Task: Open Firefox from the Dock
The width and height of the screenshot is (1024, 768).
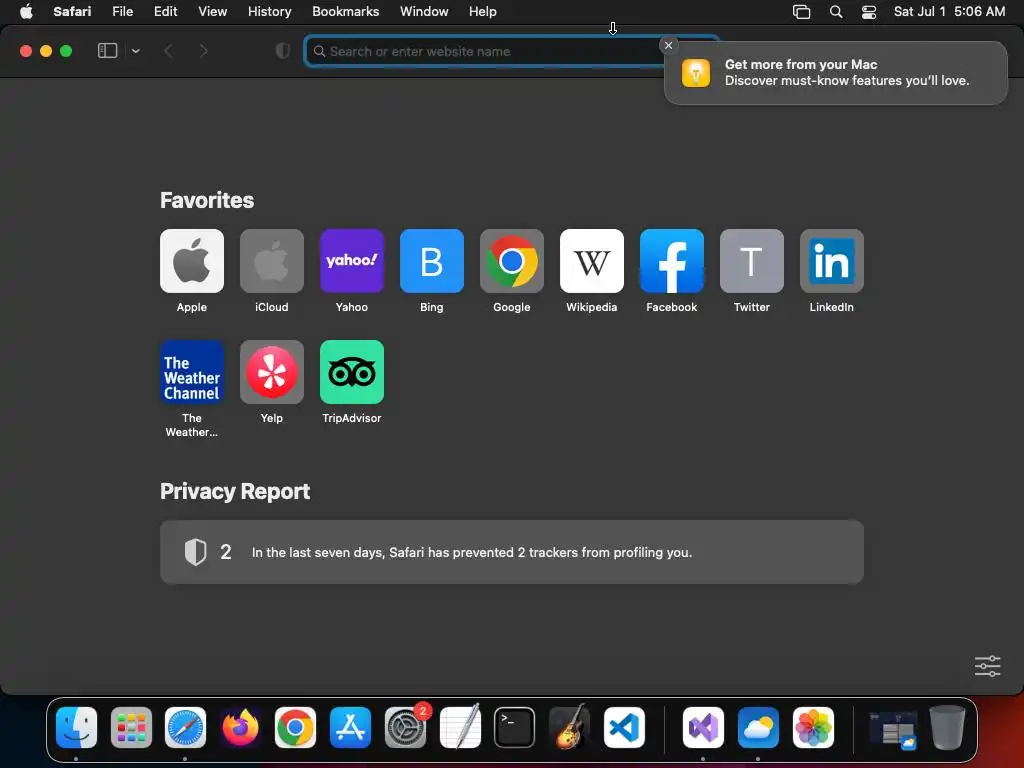Action: click(x=240, y=727)
